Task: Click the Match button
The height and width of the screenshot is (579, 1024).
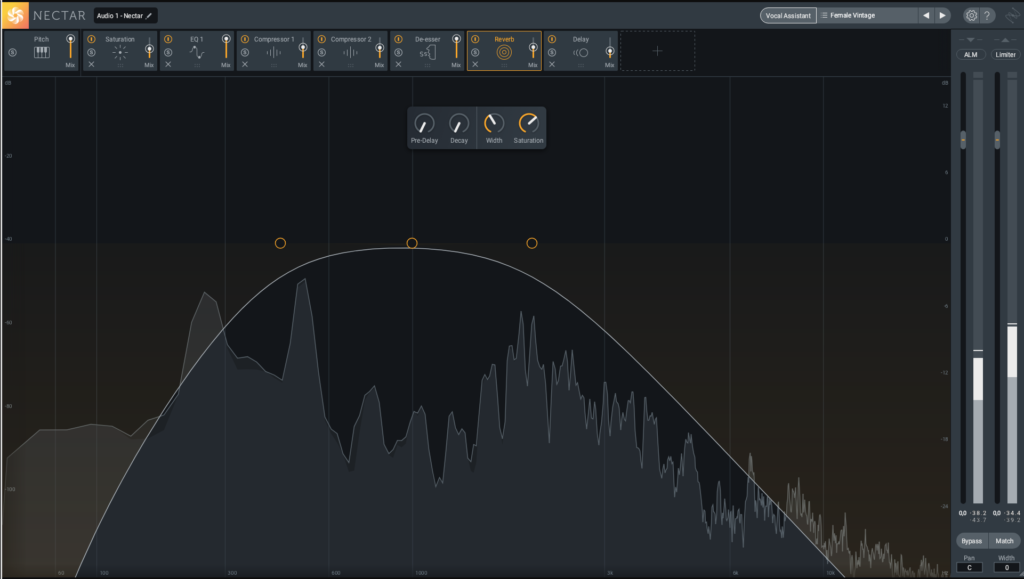Action: click(x=1004, y=540)
